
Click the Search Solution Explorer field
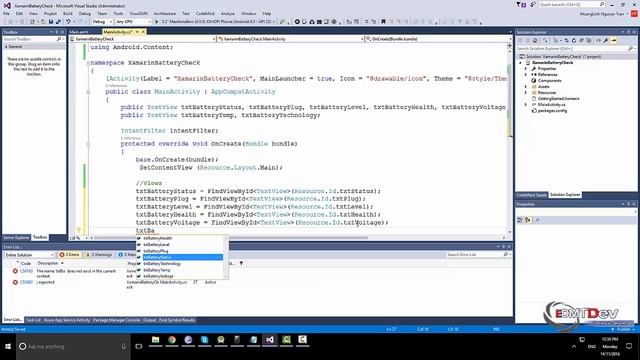pos(576,49)
